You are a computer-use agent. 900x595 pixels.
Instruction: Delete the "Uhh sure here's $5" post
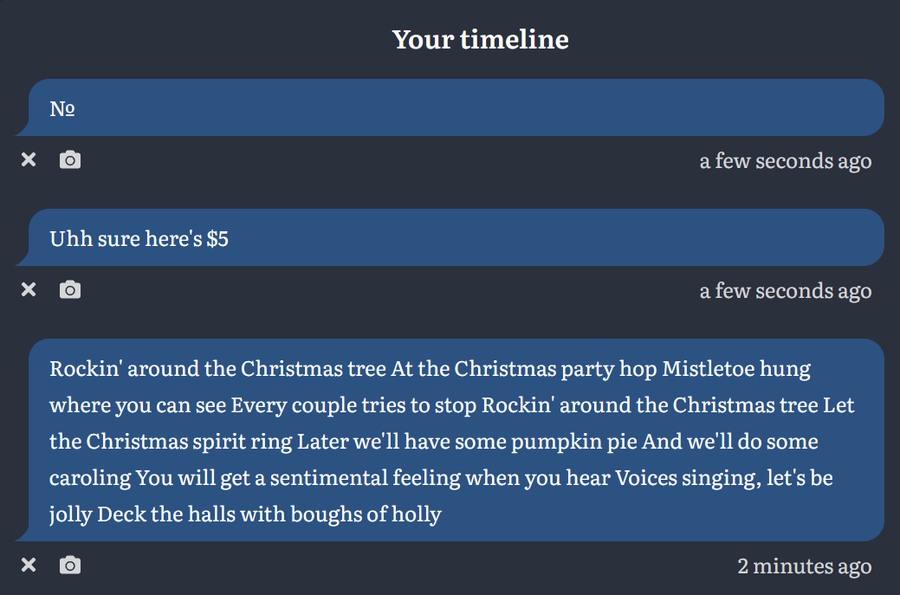[29, 290]
